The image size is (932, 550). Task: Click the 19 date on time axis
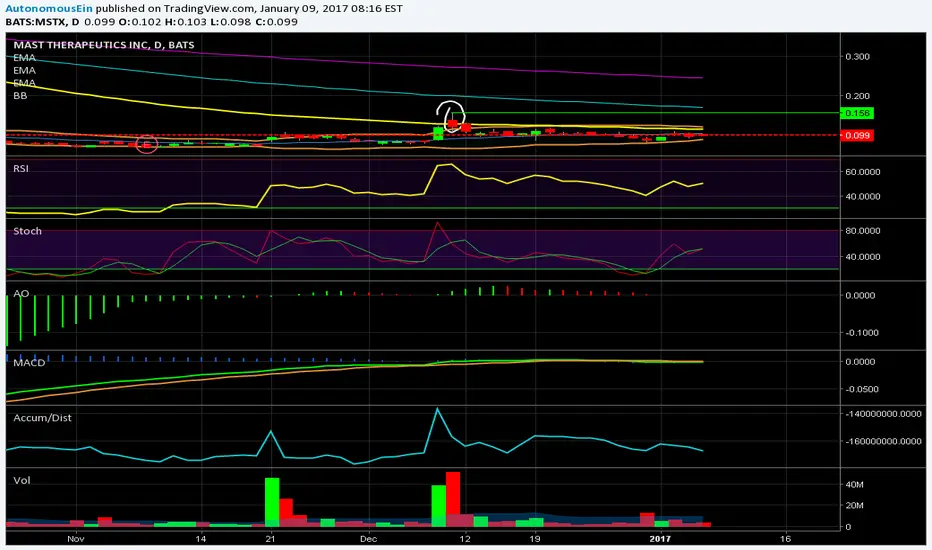point(535,539)
